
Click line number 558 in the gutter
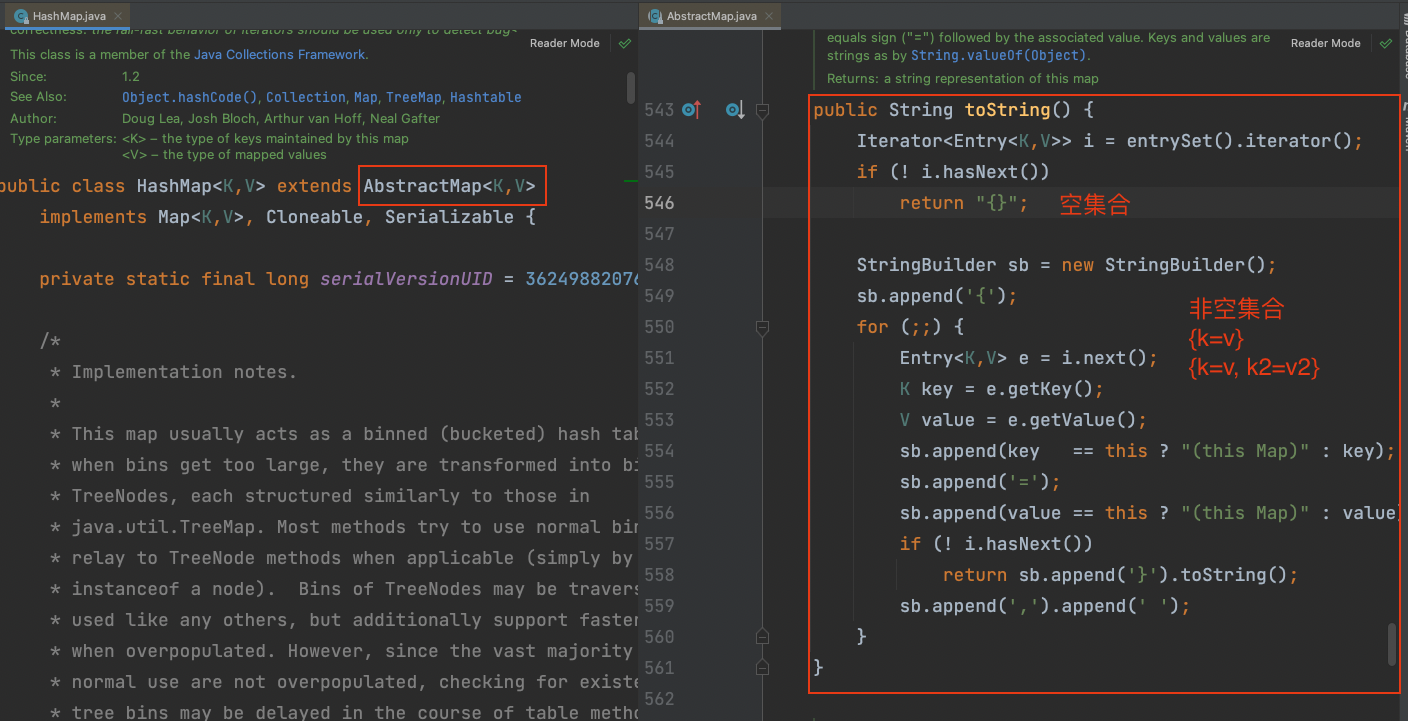pos(659,575)
